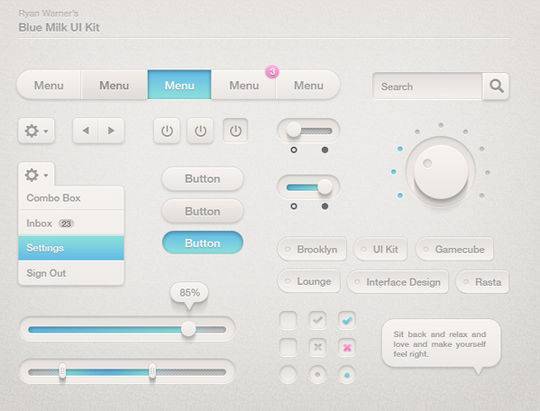
Task: Open the first Menu tab
Action: click(x=49, y=85)
